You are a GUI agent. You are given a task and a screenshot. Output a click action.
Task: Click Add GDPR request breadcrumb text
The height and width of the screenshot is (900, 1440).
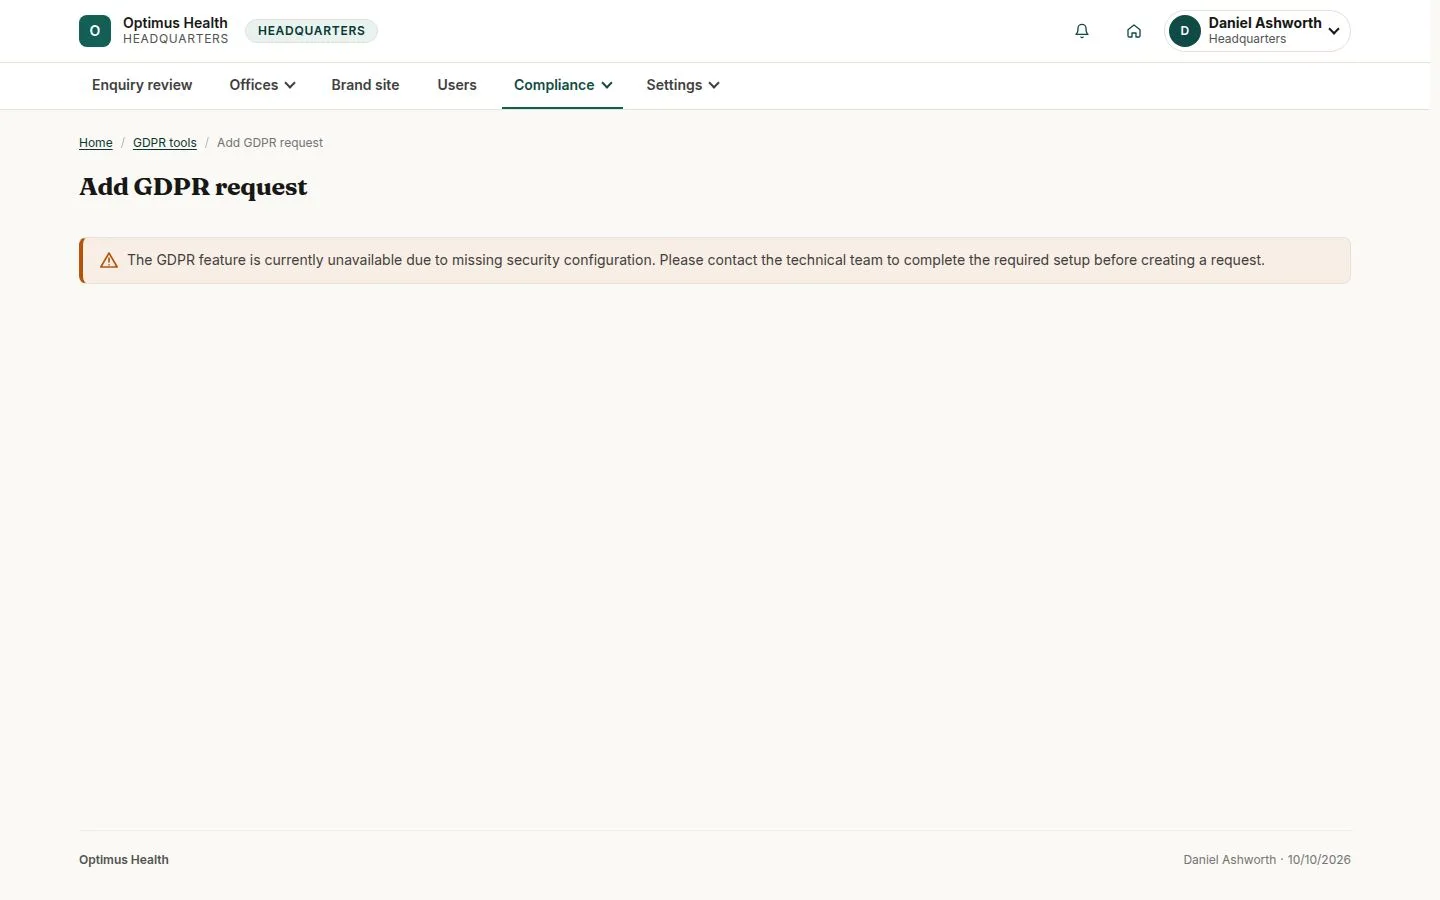pos(270,143)
